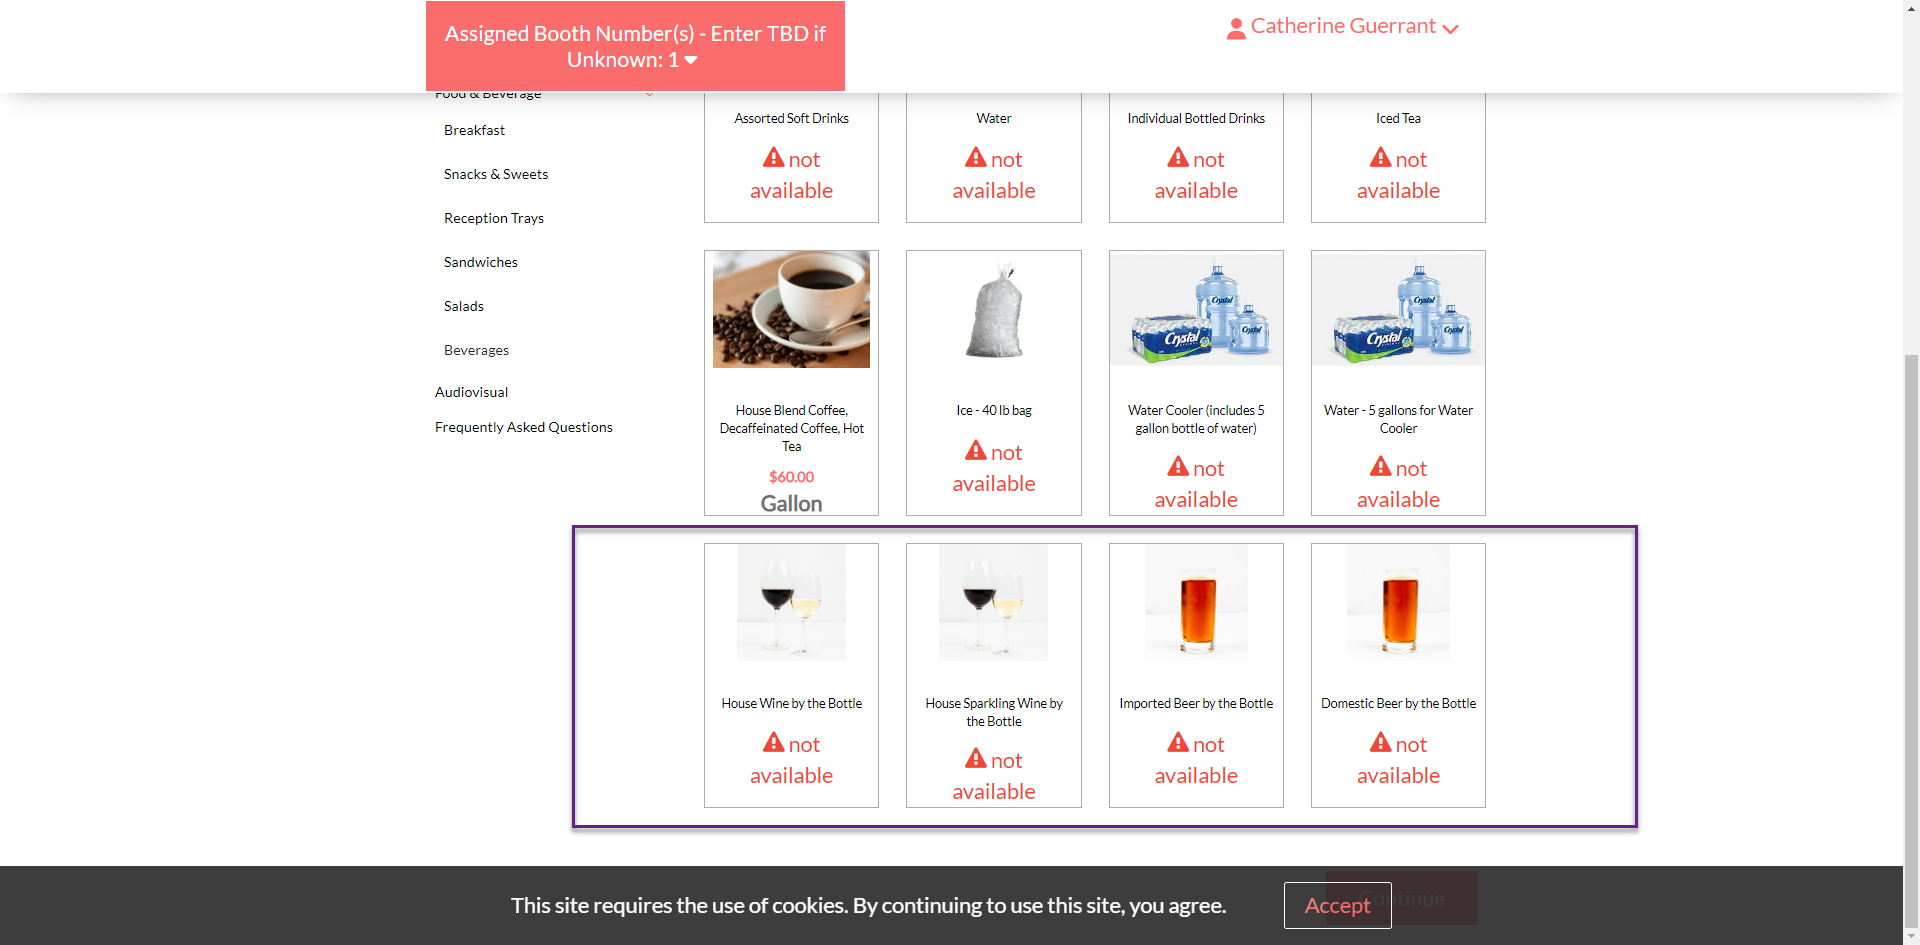1920x945 pixels.
Task: Click the scrollbar down arrow
Action: click(x=1911, y=936)
